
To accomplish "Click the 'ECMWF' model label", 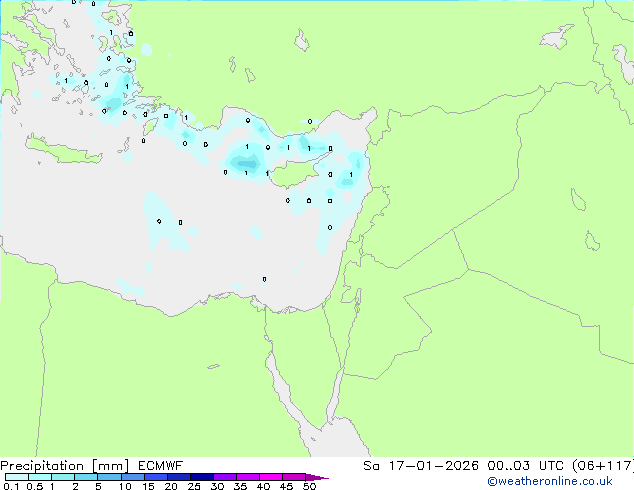I will (x=161, y=466).
